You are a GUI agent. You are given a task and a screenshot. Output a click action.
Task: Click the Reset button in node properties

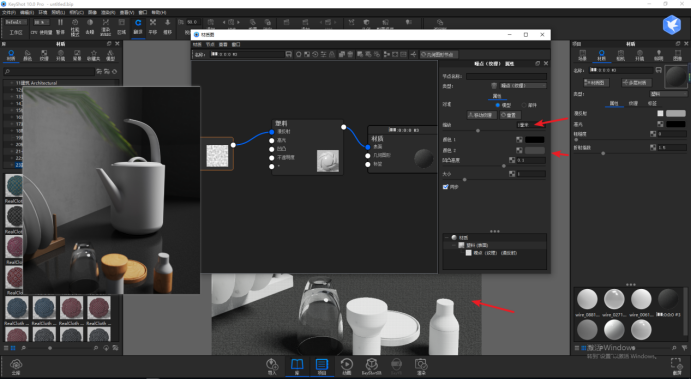click(510, 115)
